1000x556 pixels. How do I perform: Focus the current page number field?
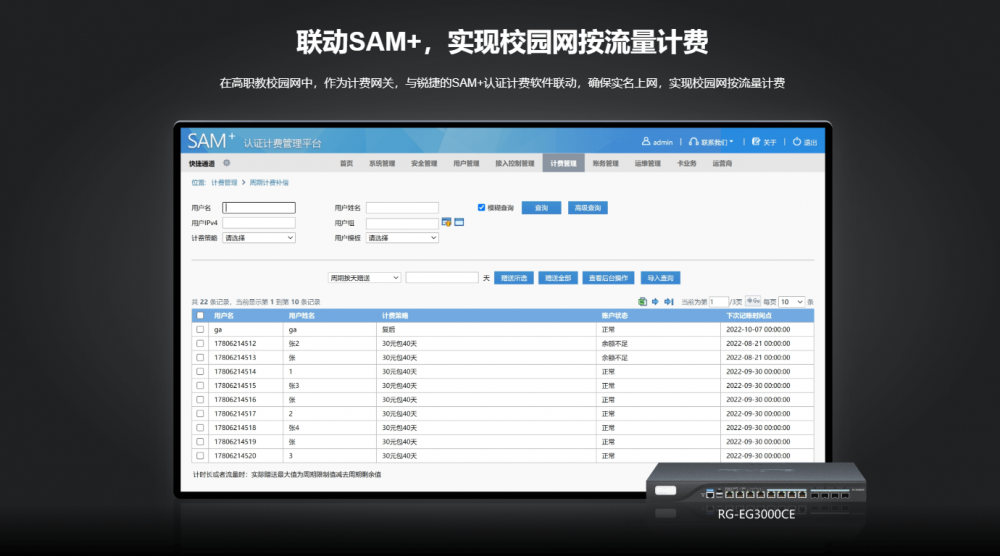click(x=719, y=302)
